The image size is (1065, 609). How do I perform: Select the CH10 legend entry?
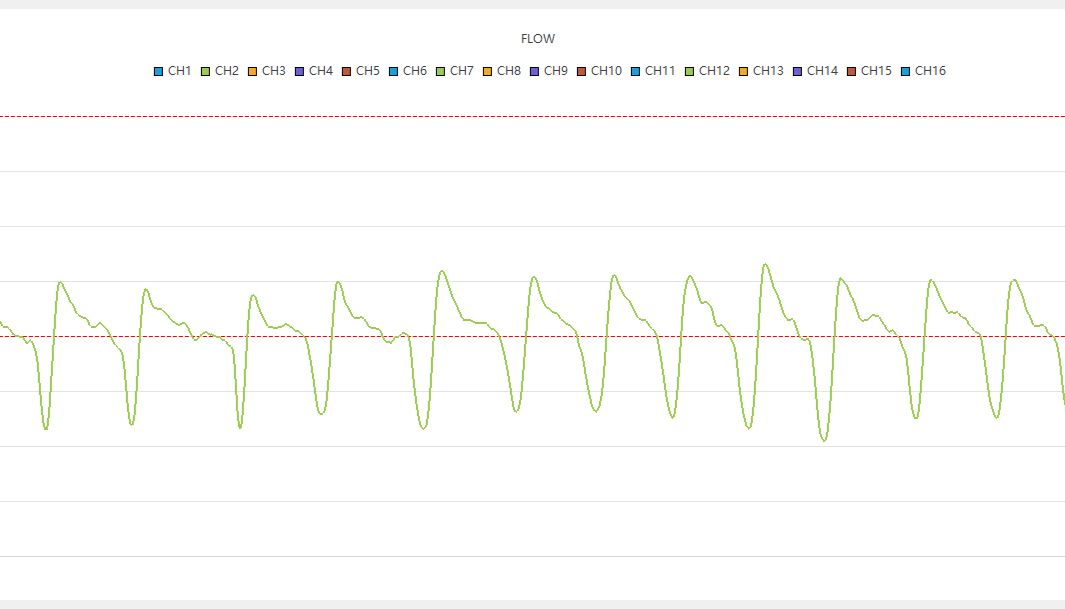click(599, 71)
